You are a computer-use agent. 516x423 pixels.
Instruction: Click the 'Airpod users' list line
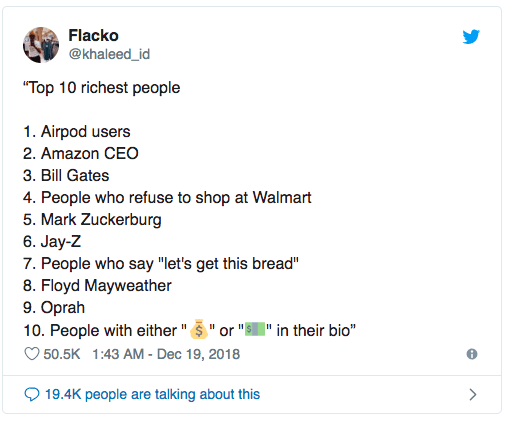77,131
